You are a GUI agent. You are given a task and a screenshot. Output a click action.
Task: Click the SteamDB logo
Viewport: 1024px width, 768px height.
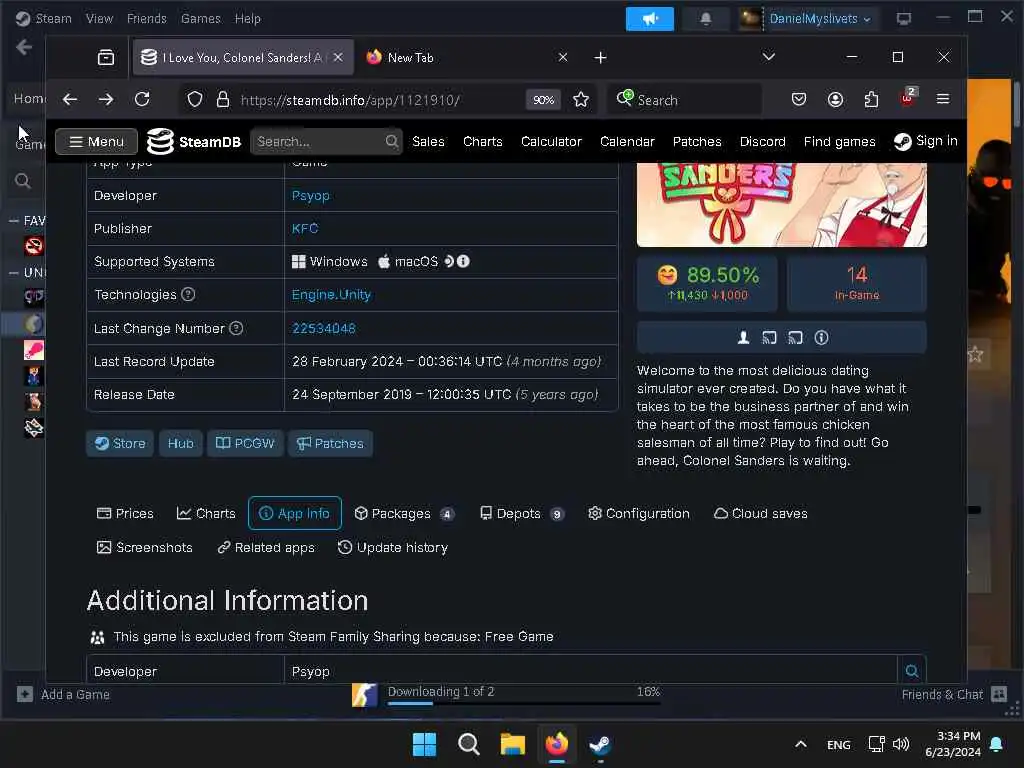coord(194,142)
